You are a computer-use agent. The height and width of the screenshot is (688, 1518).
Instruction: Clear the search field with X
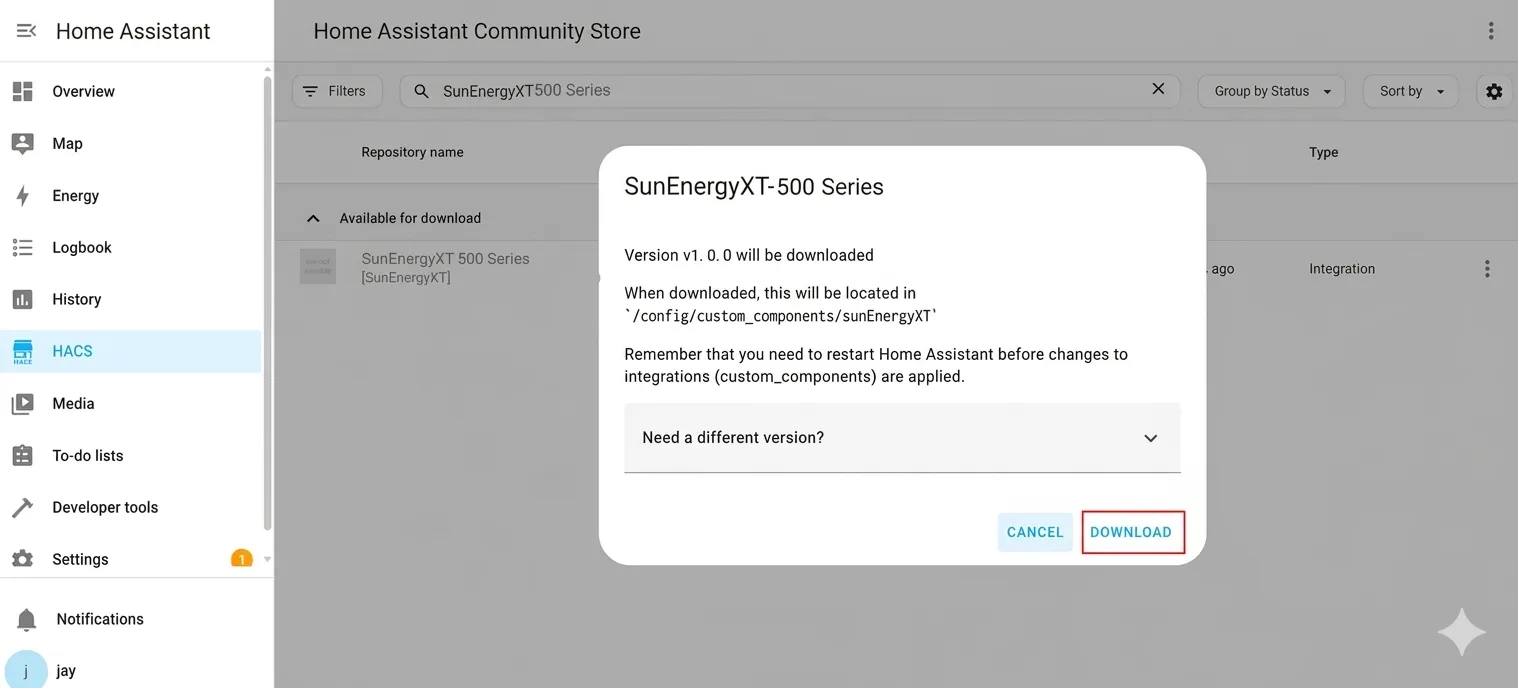click(x=1158, y=89)
